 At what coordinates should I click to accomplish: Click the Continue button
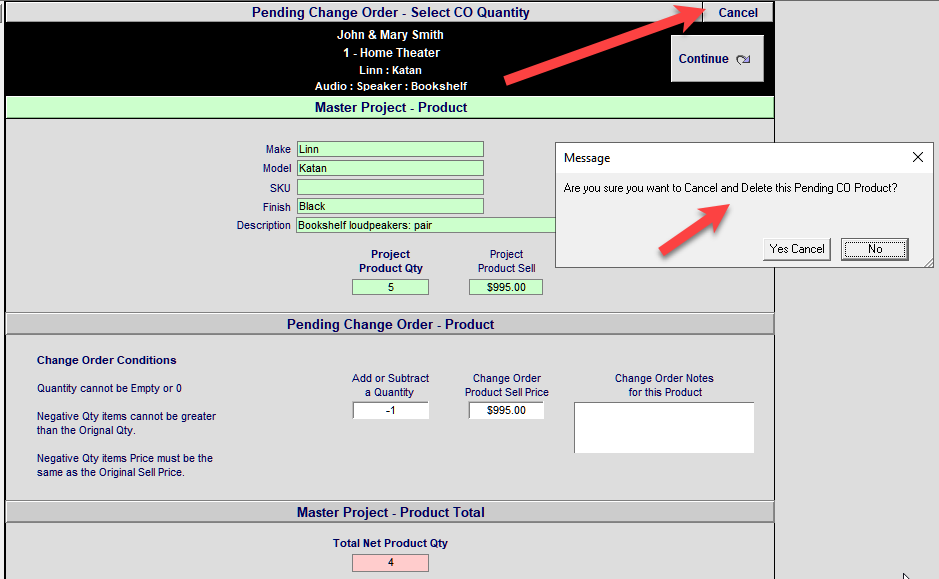[x=717, y=59]
